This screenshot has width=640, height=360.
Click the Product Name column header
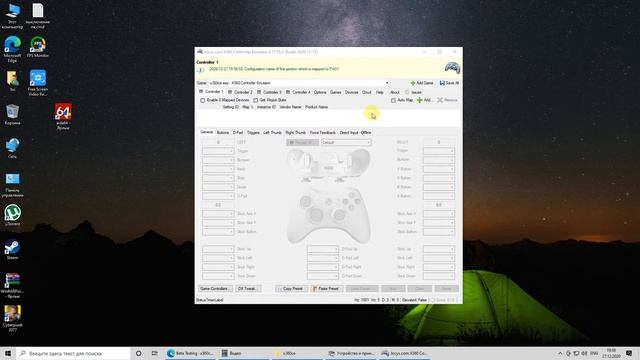[316, 107]
